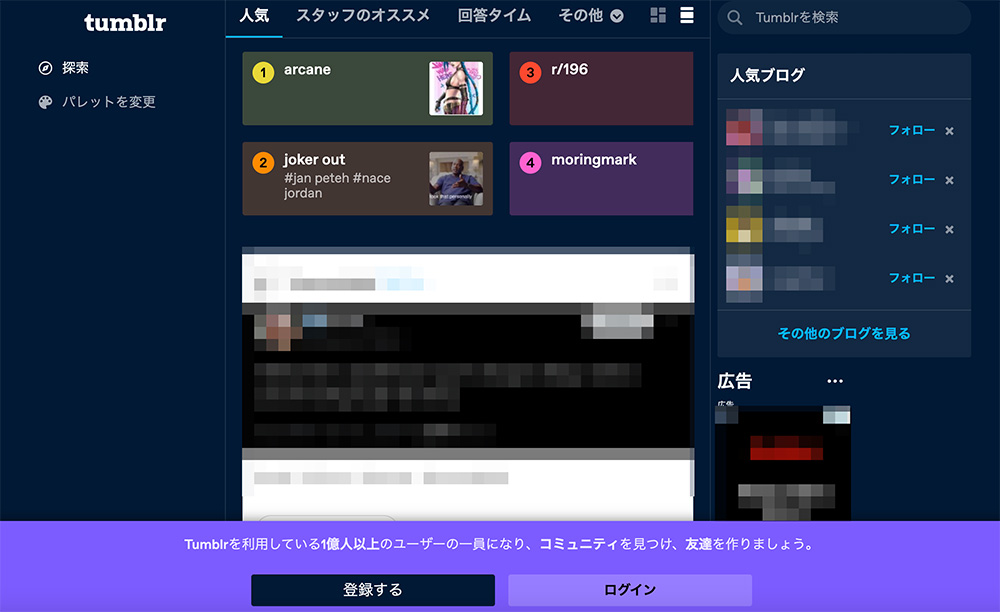The image size is (1000, 612).
Task: Dismiss the second recommended blog
Action: coord(950,180)
